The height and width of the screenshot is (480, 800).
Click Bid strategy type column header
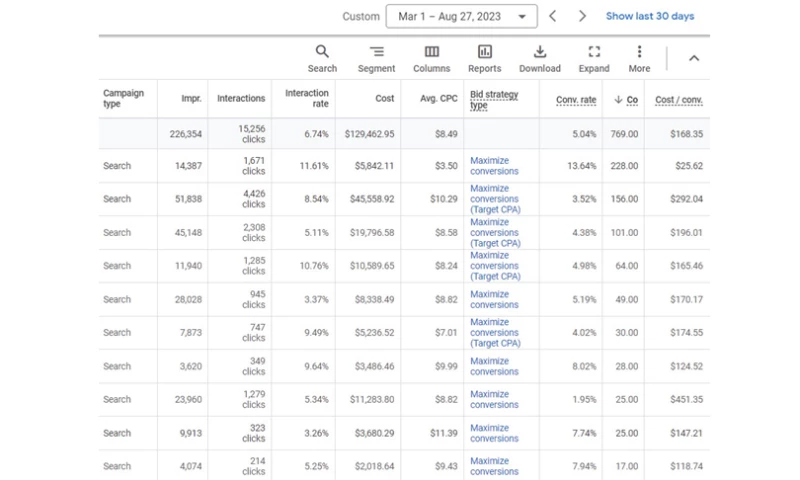click(x=494, y=99)
